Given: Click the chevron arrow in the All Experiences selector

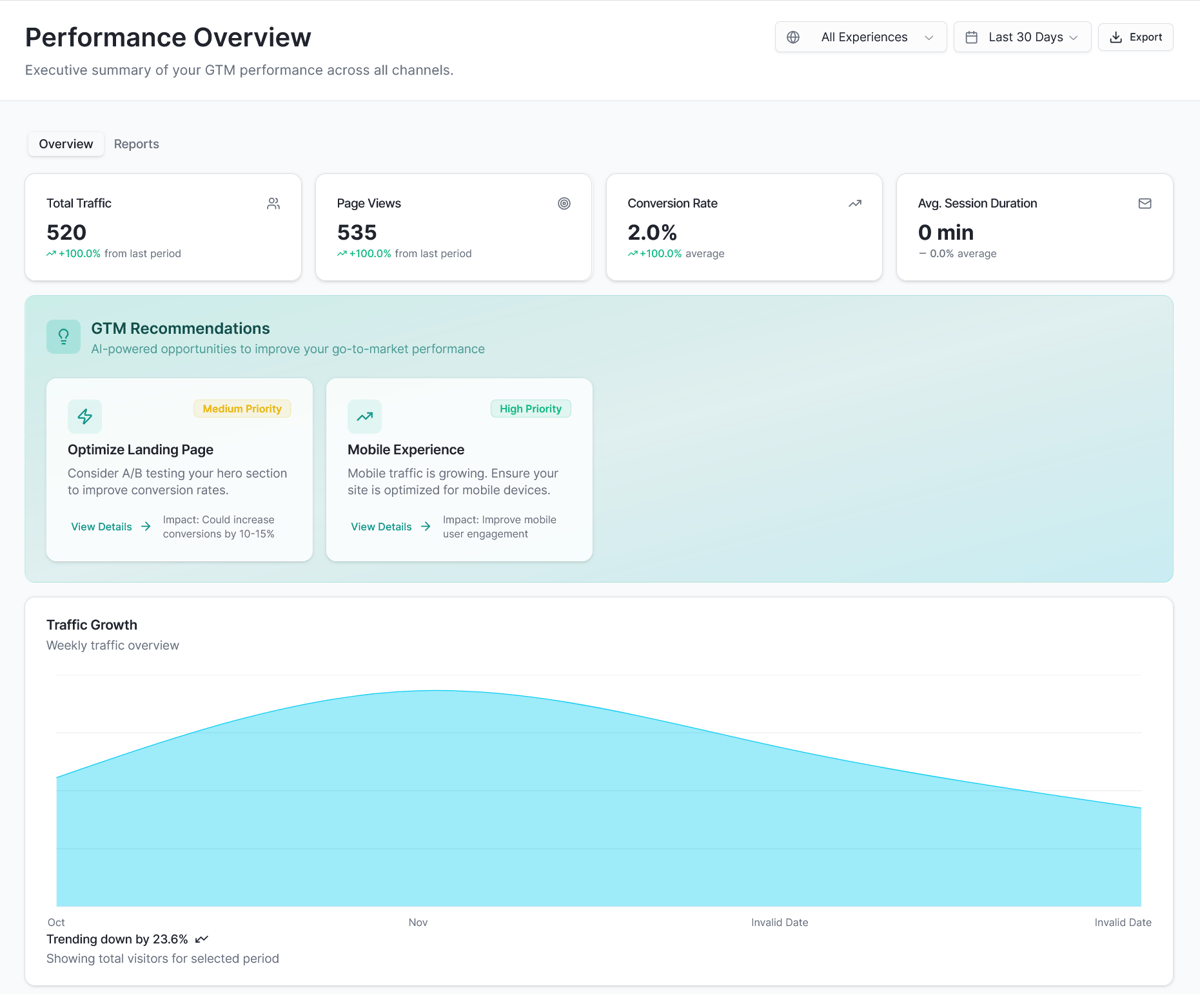Looking at the screenshot, I should [929, 38].
